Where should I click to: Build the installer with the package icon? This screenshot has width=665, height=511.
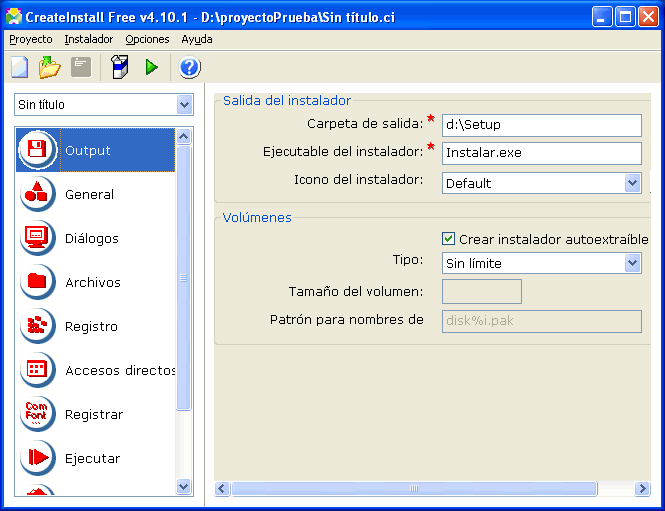click(120, 67)
